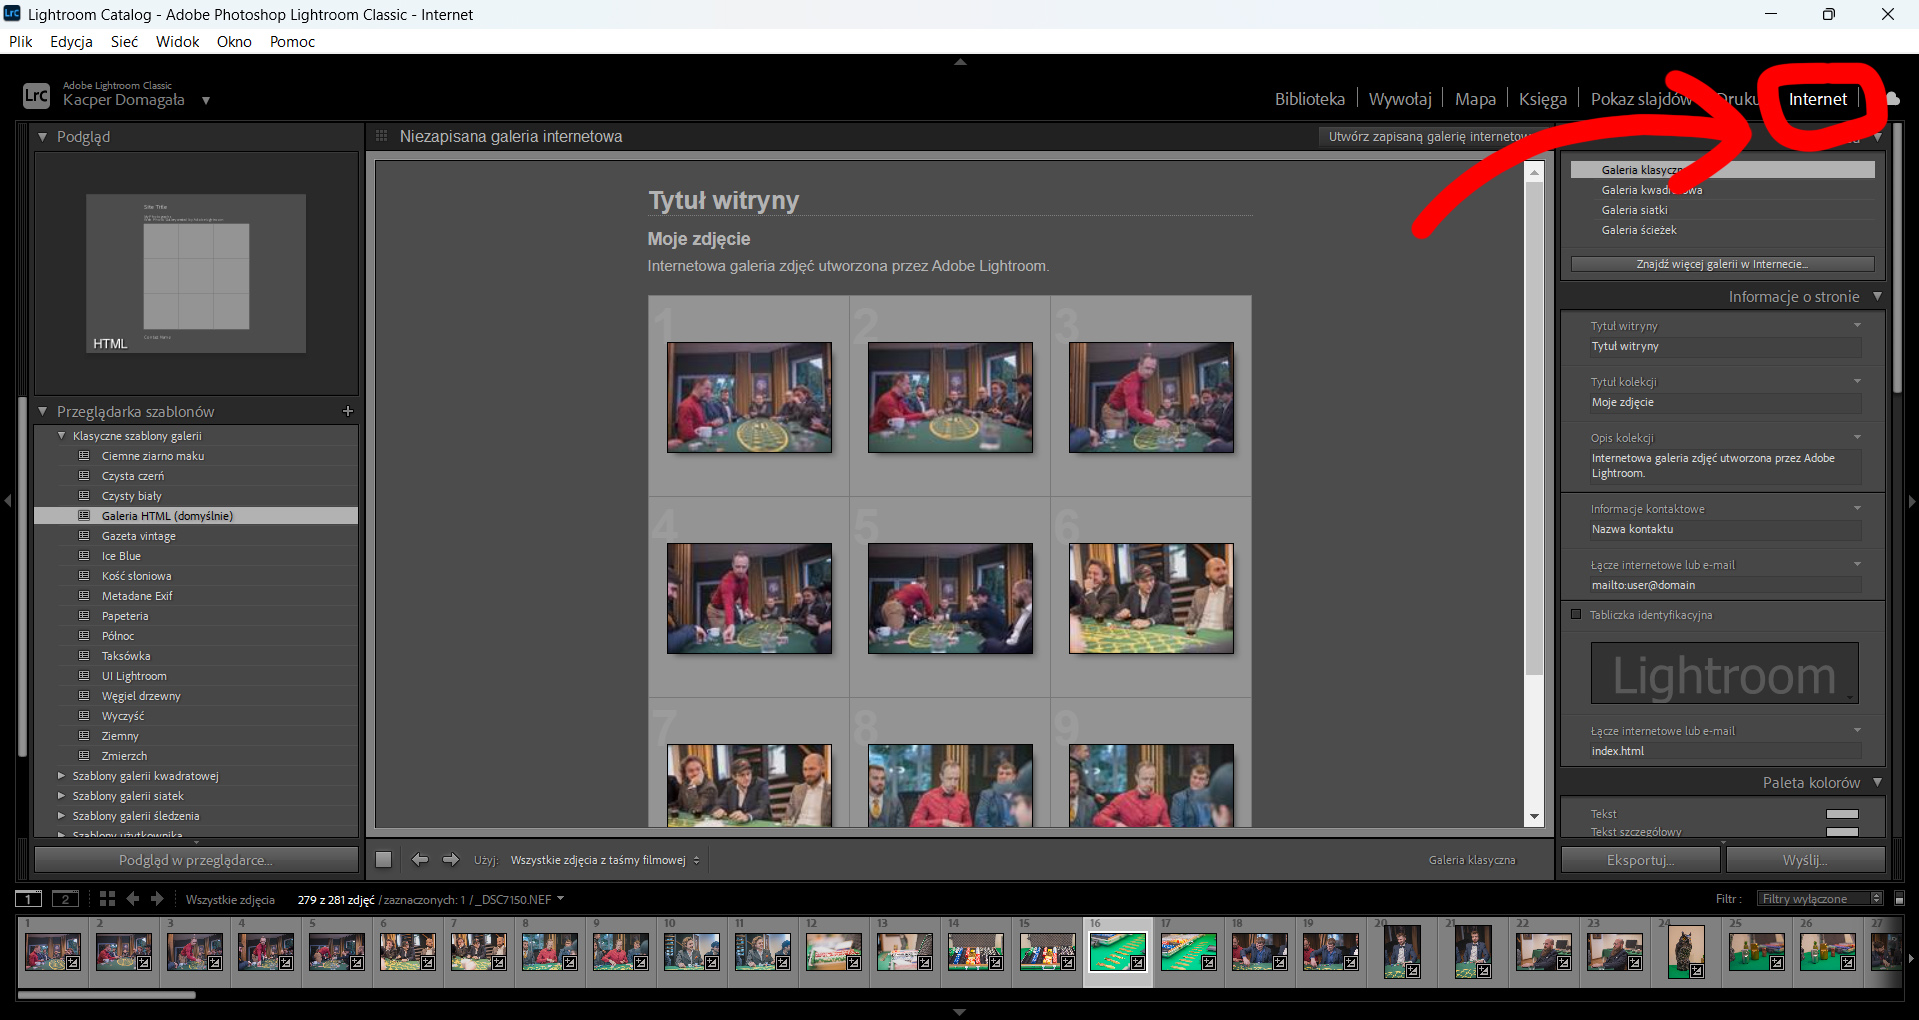Collapse Klasyczne szablony galerii folder
The height and width of the screenshot is (1020, 1919).
point(62,436)
